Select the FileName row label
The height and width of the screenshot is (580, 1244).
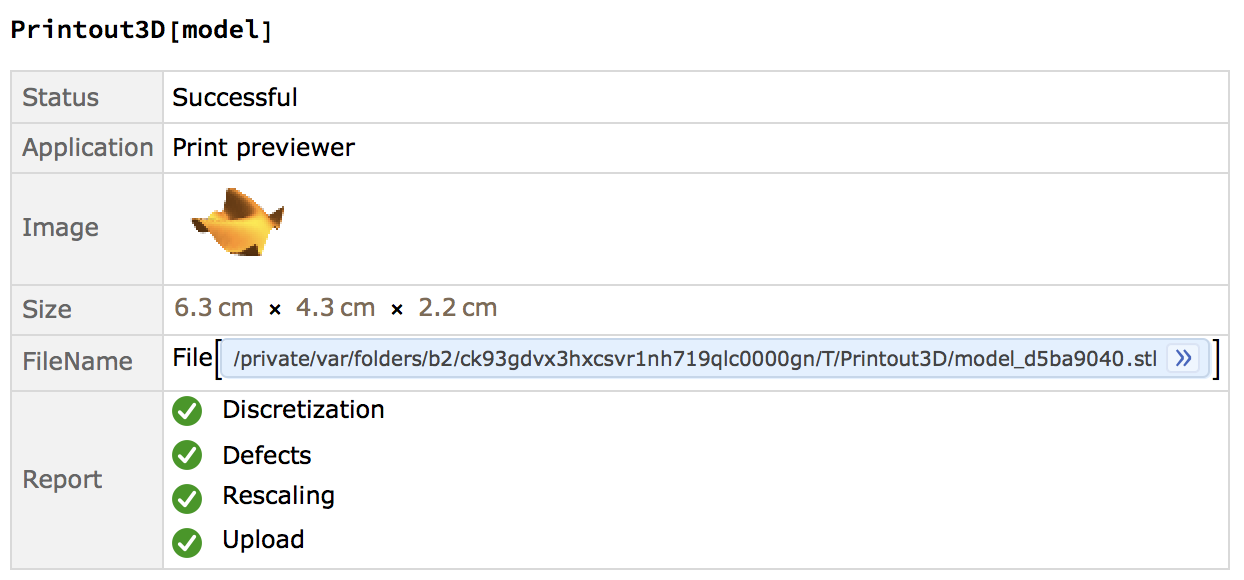(x=77, y=361)
